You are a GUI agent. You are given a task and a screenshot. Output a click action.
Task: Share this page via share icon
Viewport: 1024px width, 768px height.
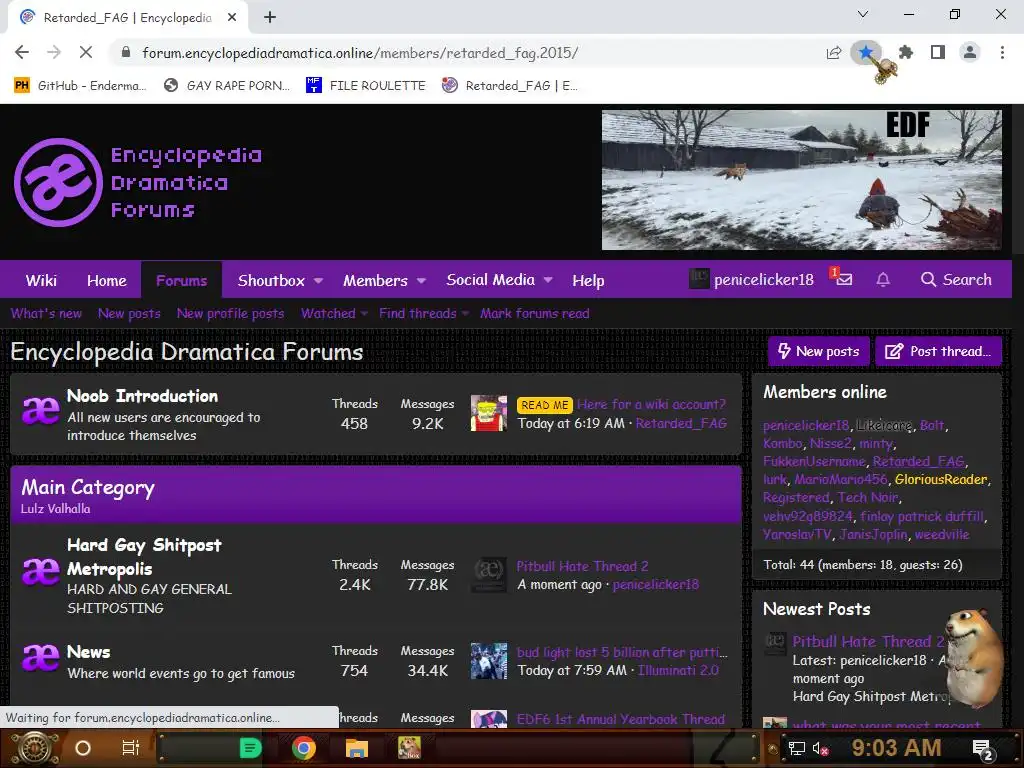pyautogui.click(x=834, y=53)
